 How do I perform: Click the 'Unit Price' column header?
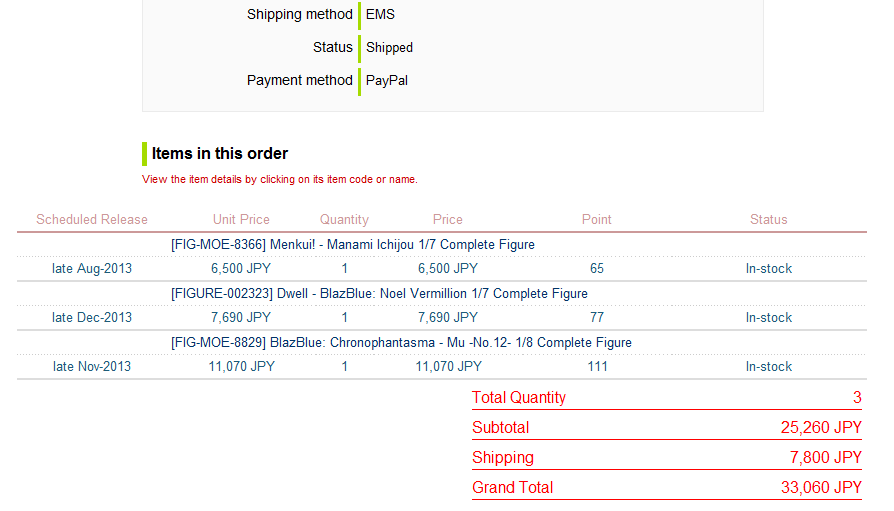click(x=241, y=220)
